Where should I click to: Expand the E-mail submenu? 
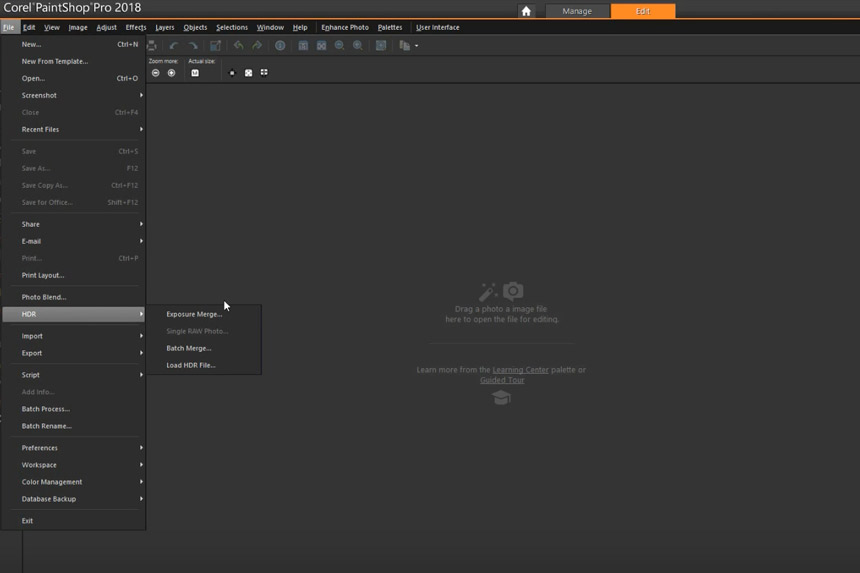tap(73, 241)
